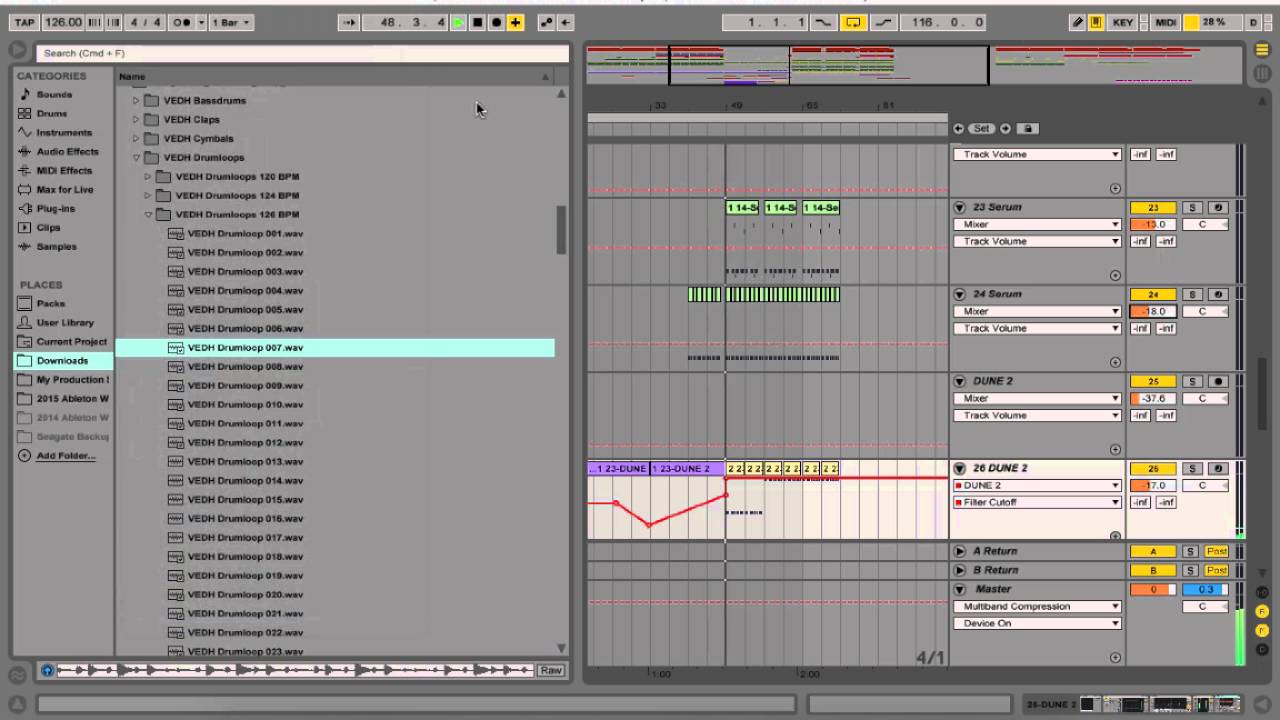Open Multiband Compression device chooser

1038,607
